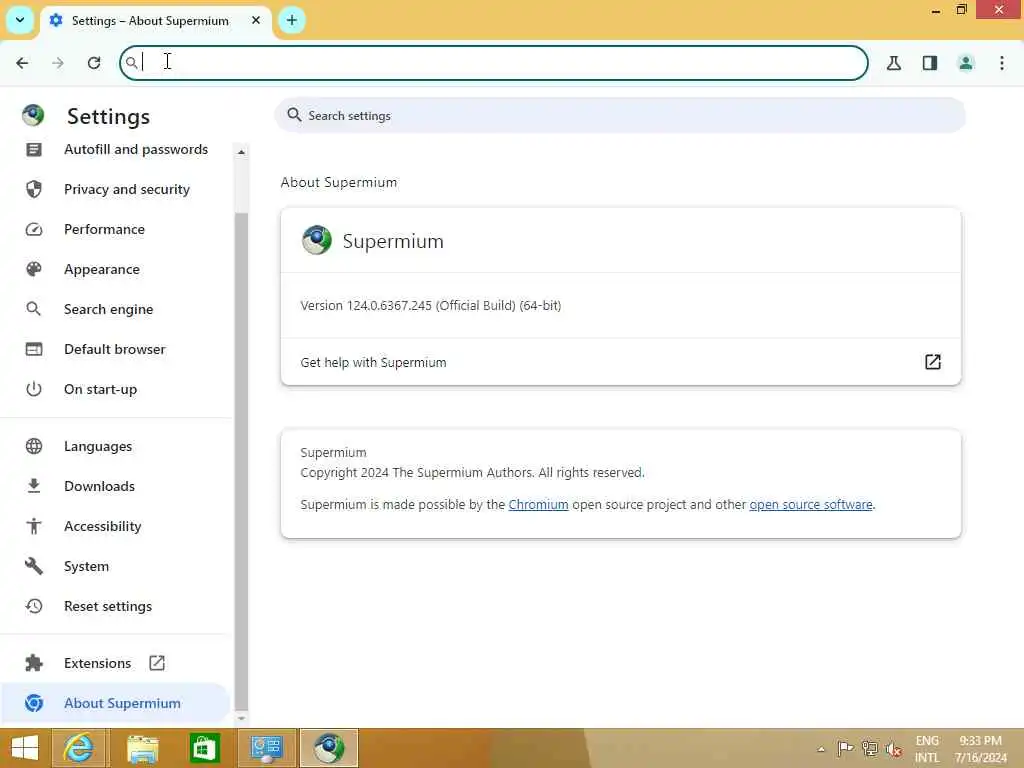This screenshot has width=1024, height=768.
Task: Select About Supermium in sidebar
Action: point(116,703)
